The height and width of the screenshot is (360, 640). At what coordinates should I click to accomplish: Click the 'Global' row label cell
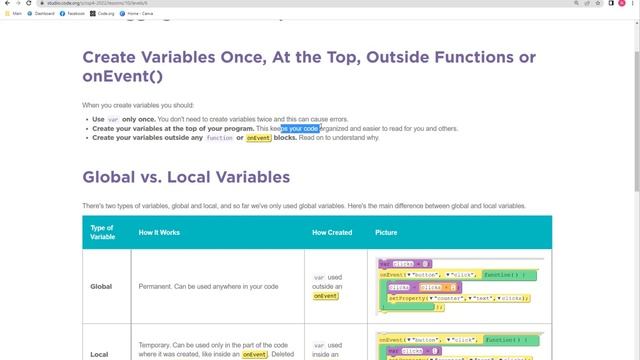[101, 287]
